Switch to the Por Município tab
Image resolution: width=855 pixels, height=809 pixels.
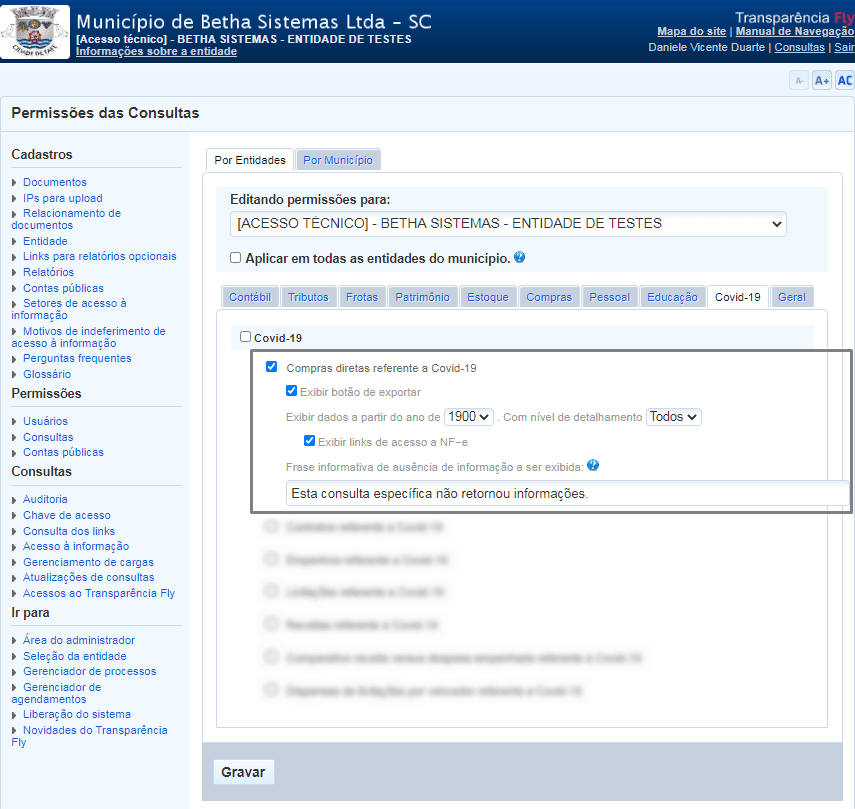pos(338,160)
